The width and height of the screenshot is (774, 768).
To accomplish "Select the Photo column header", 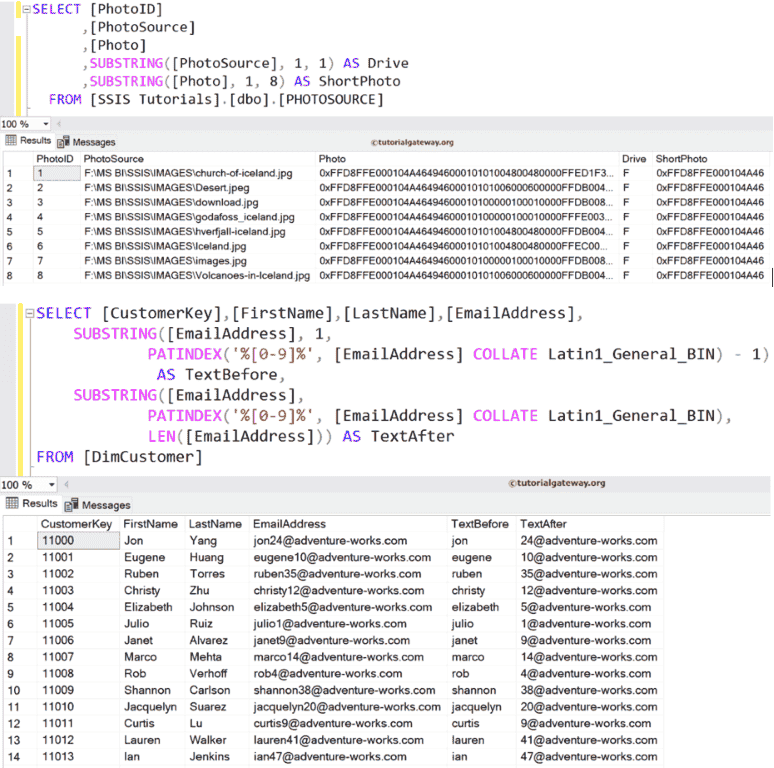I will (467, 159).
